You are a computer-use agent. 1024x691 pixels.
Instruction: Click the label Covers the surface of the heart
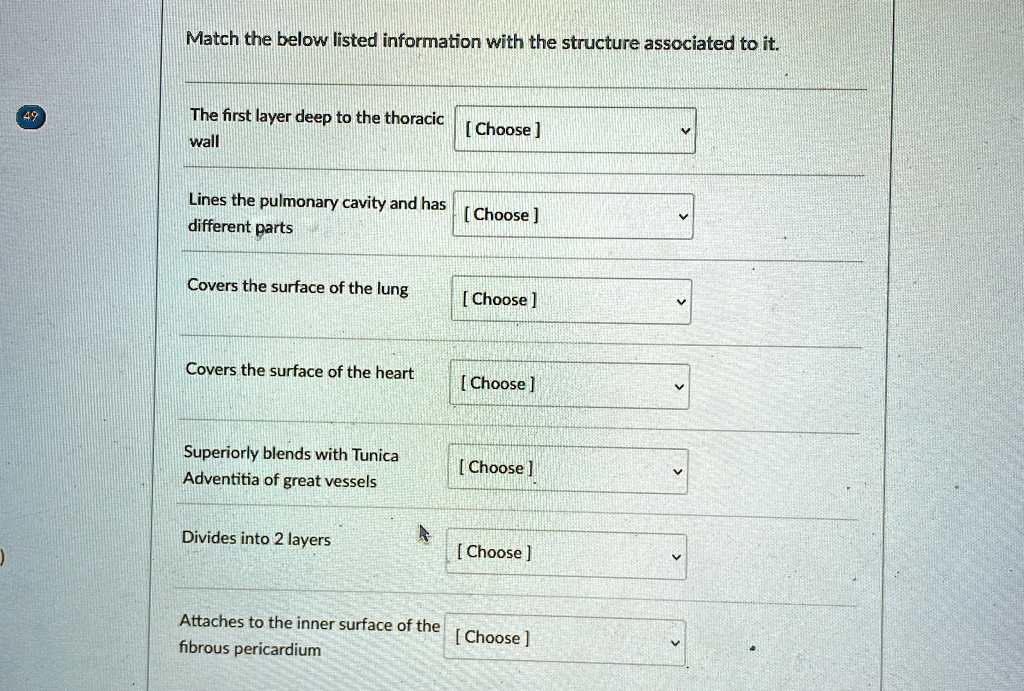click(x=300, y=371)
